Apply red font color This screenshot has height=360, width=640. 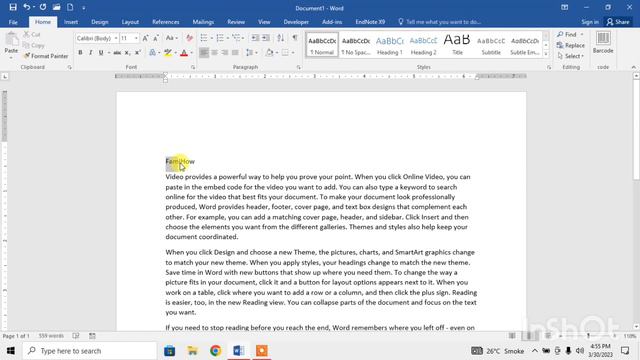coord(184,53)
